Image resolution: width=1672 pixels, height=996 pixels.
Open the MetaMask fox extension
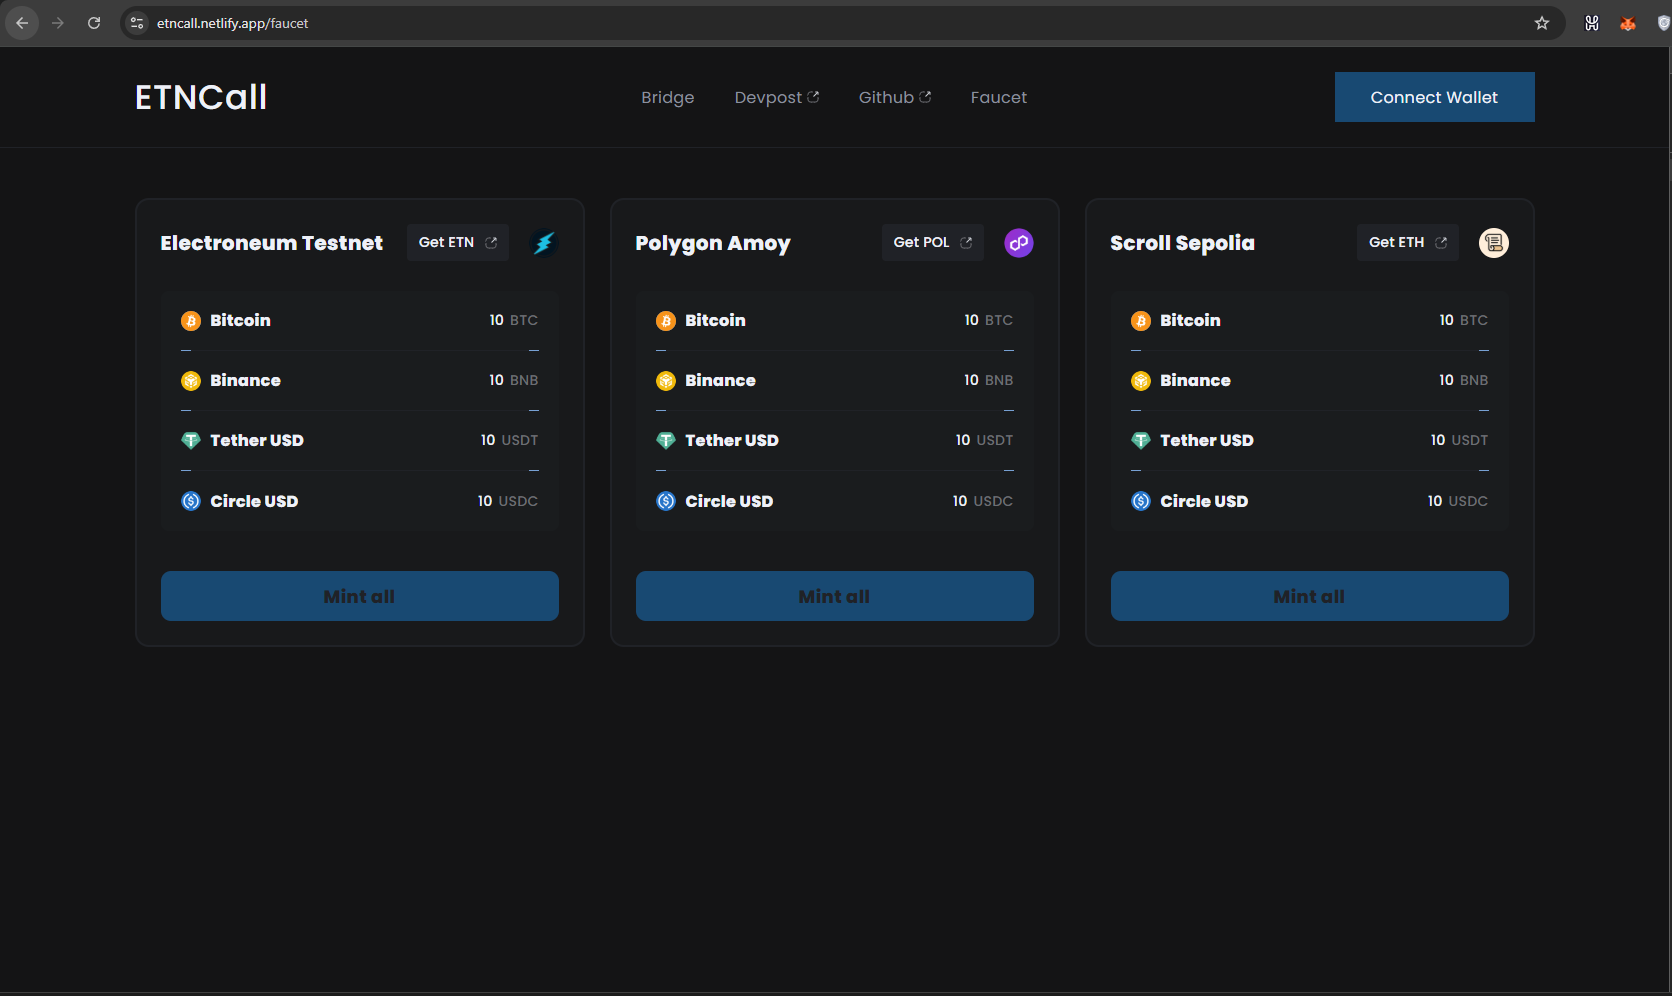[1628, 23]
